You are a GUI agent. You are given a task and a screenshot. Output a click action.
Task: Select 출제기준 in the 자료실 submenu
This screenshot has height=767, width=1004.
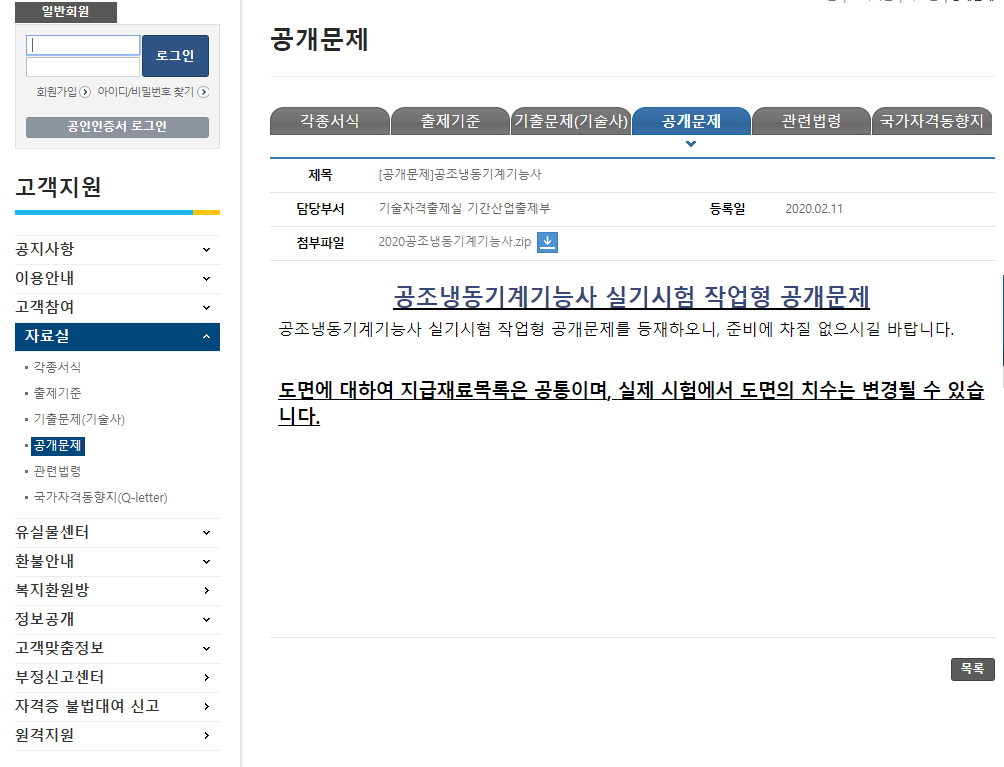click(58, 393)
